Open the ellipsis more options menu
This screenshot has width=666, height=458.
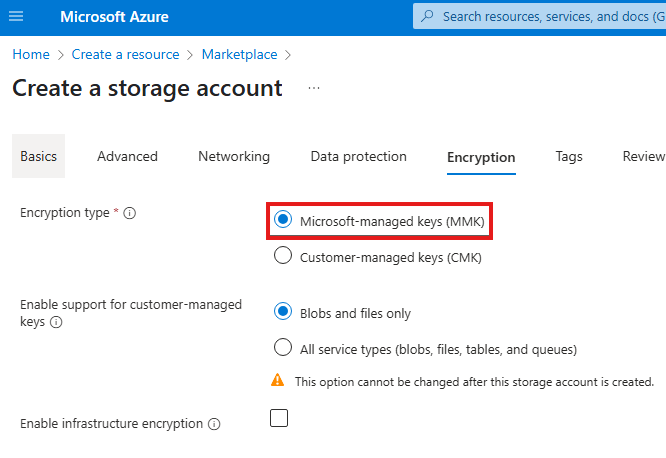point(314,88)
